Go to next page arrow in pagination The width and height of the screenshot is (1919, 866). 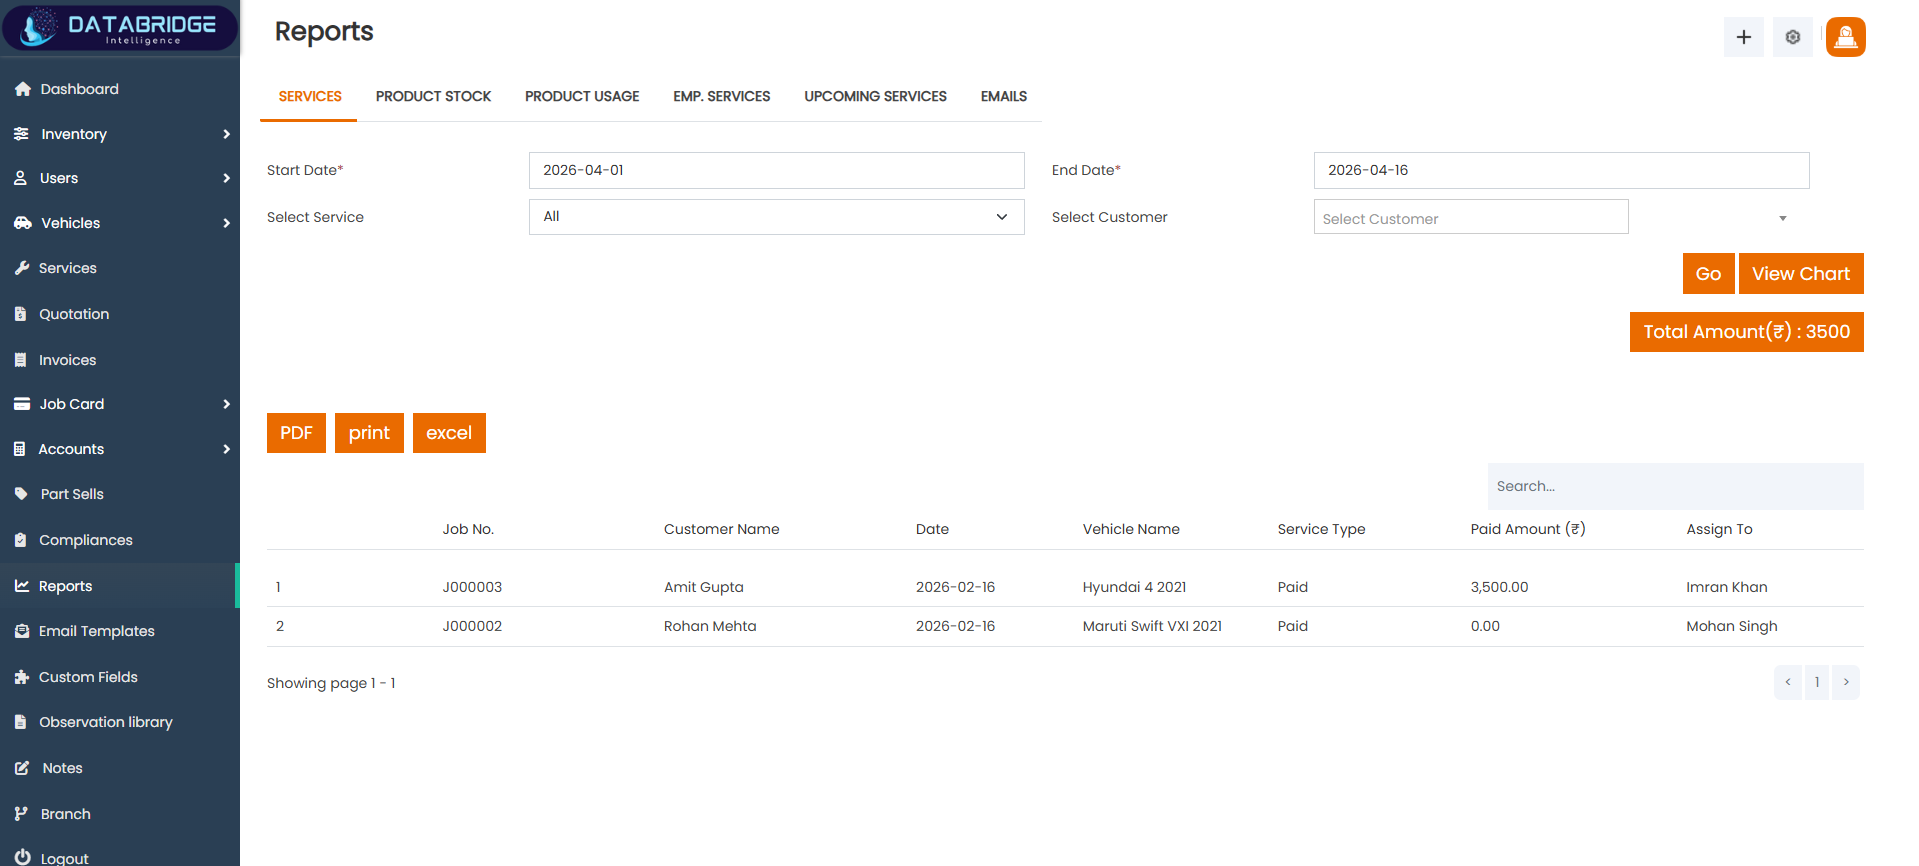click(x=1846, y=682)
